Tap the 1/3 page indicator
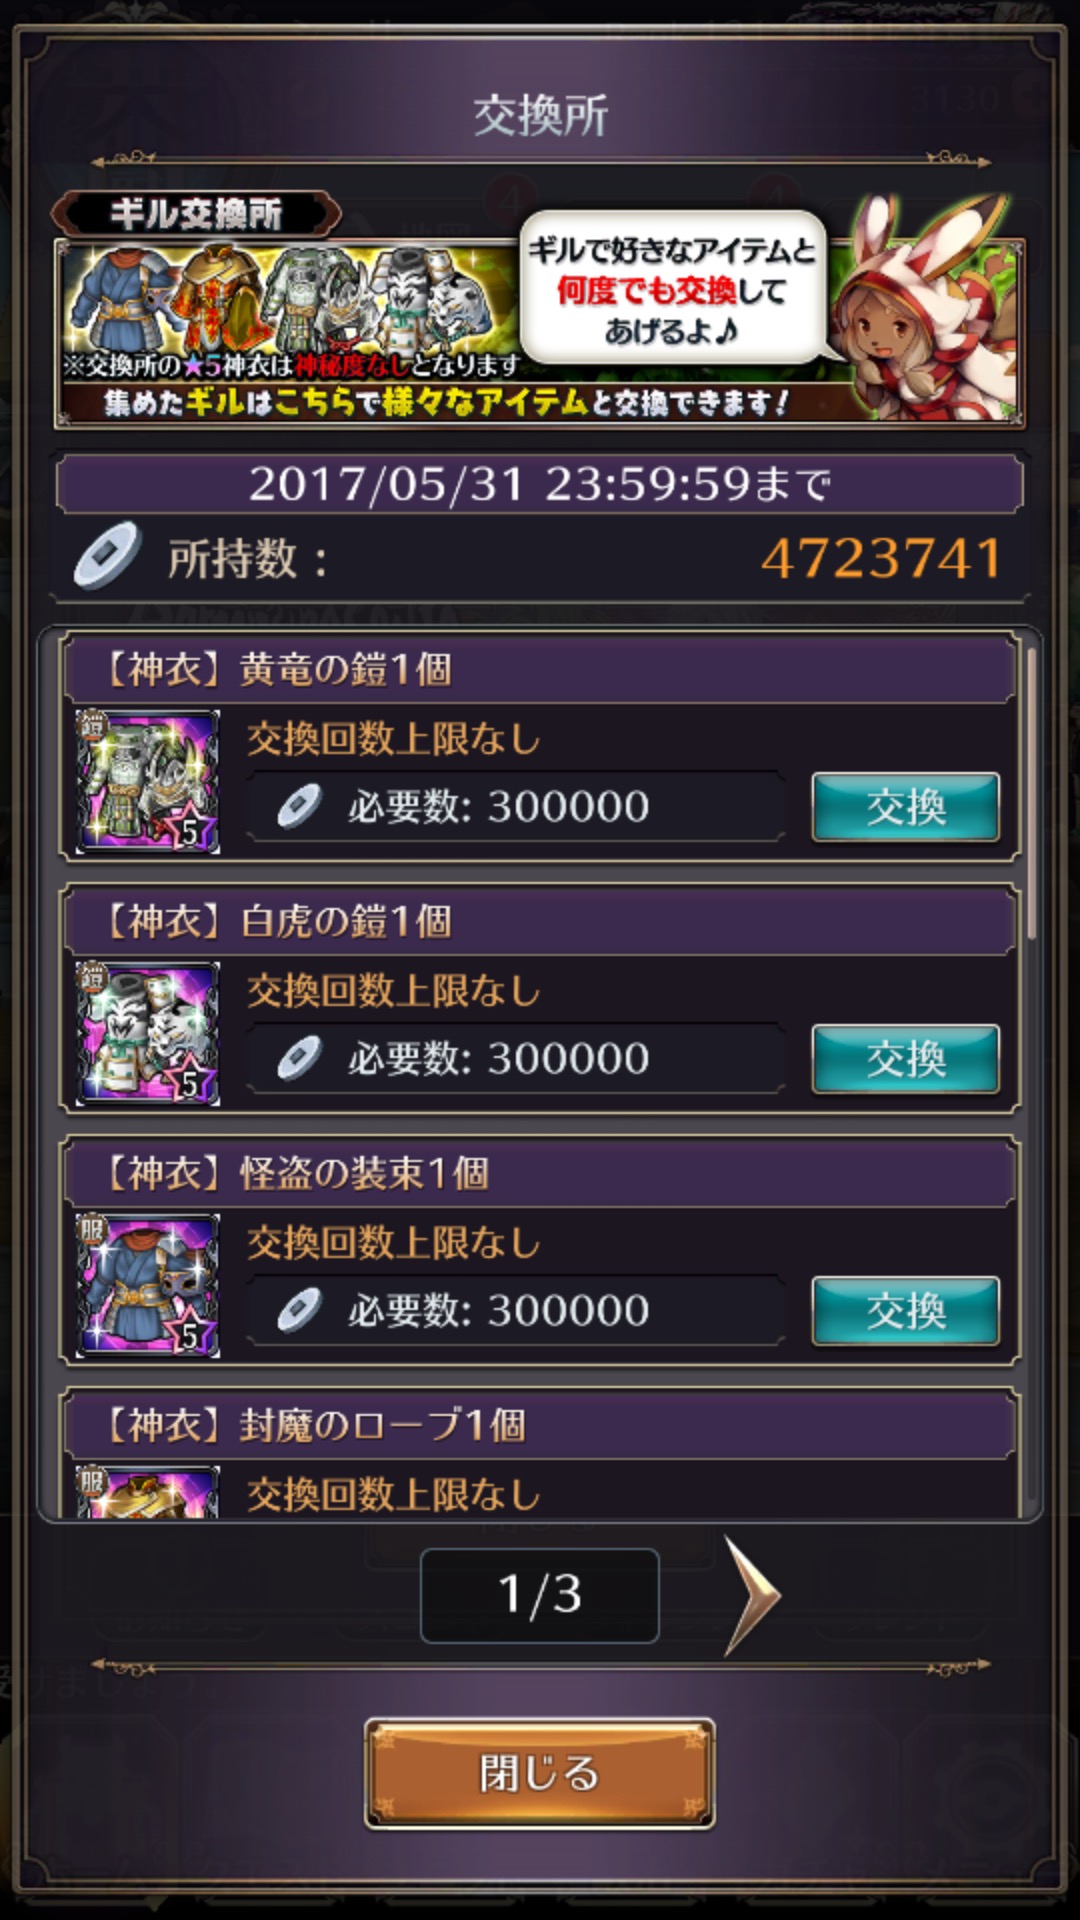 [540, 1595]
